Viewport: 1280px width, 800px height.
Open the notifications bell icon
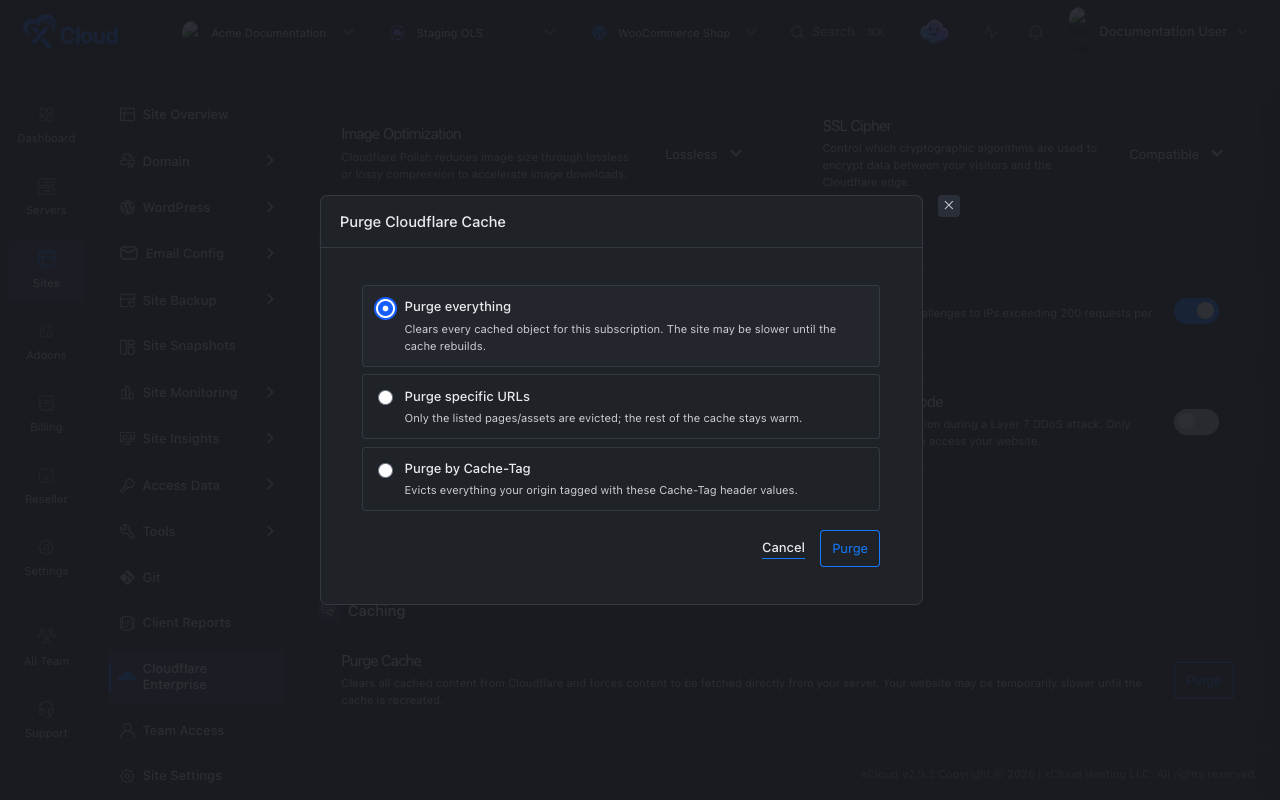[1035, 32]
